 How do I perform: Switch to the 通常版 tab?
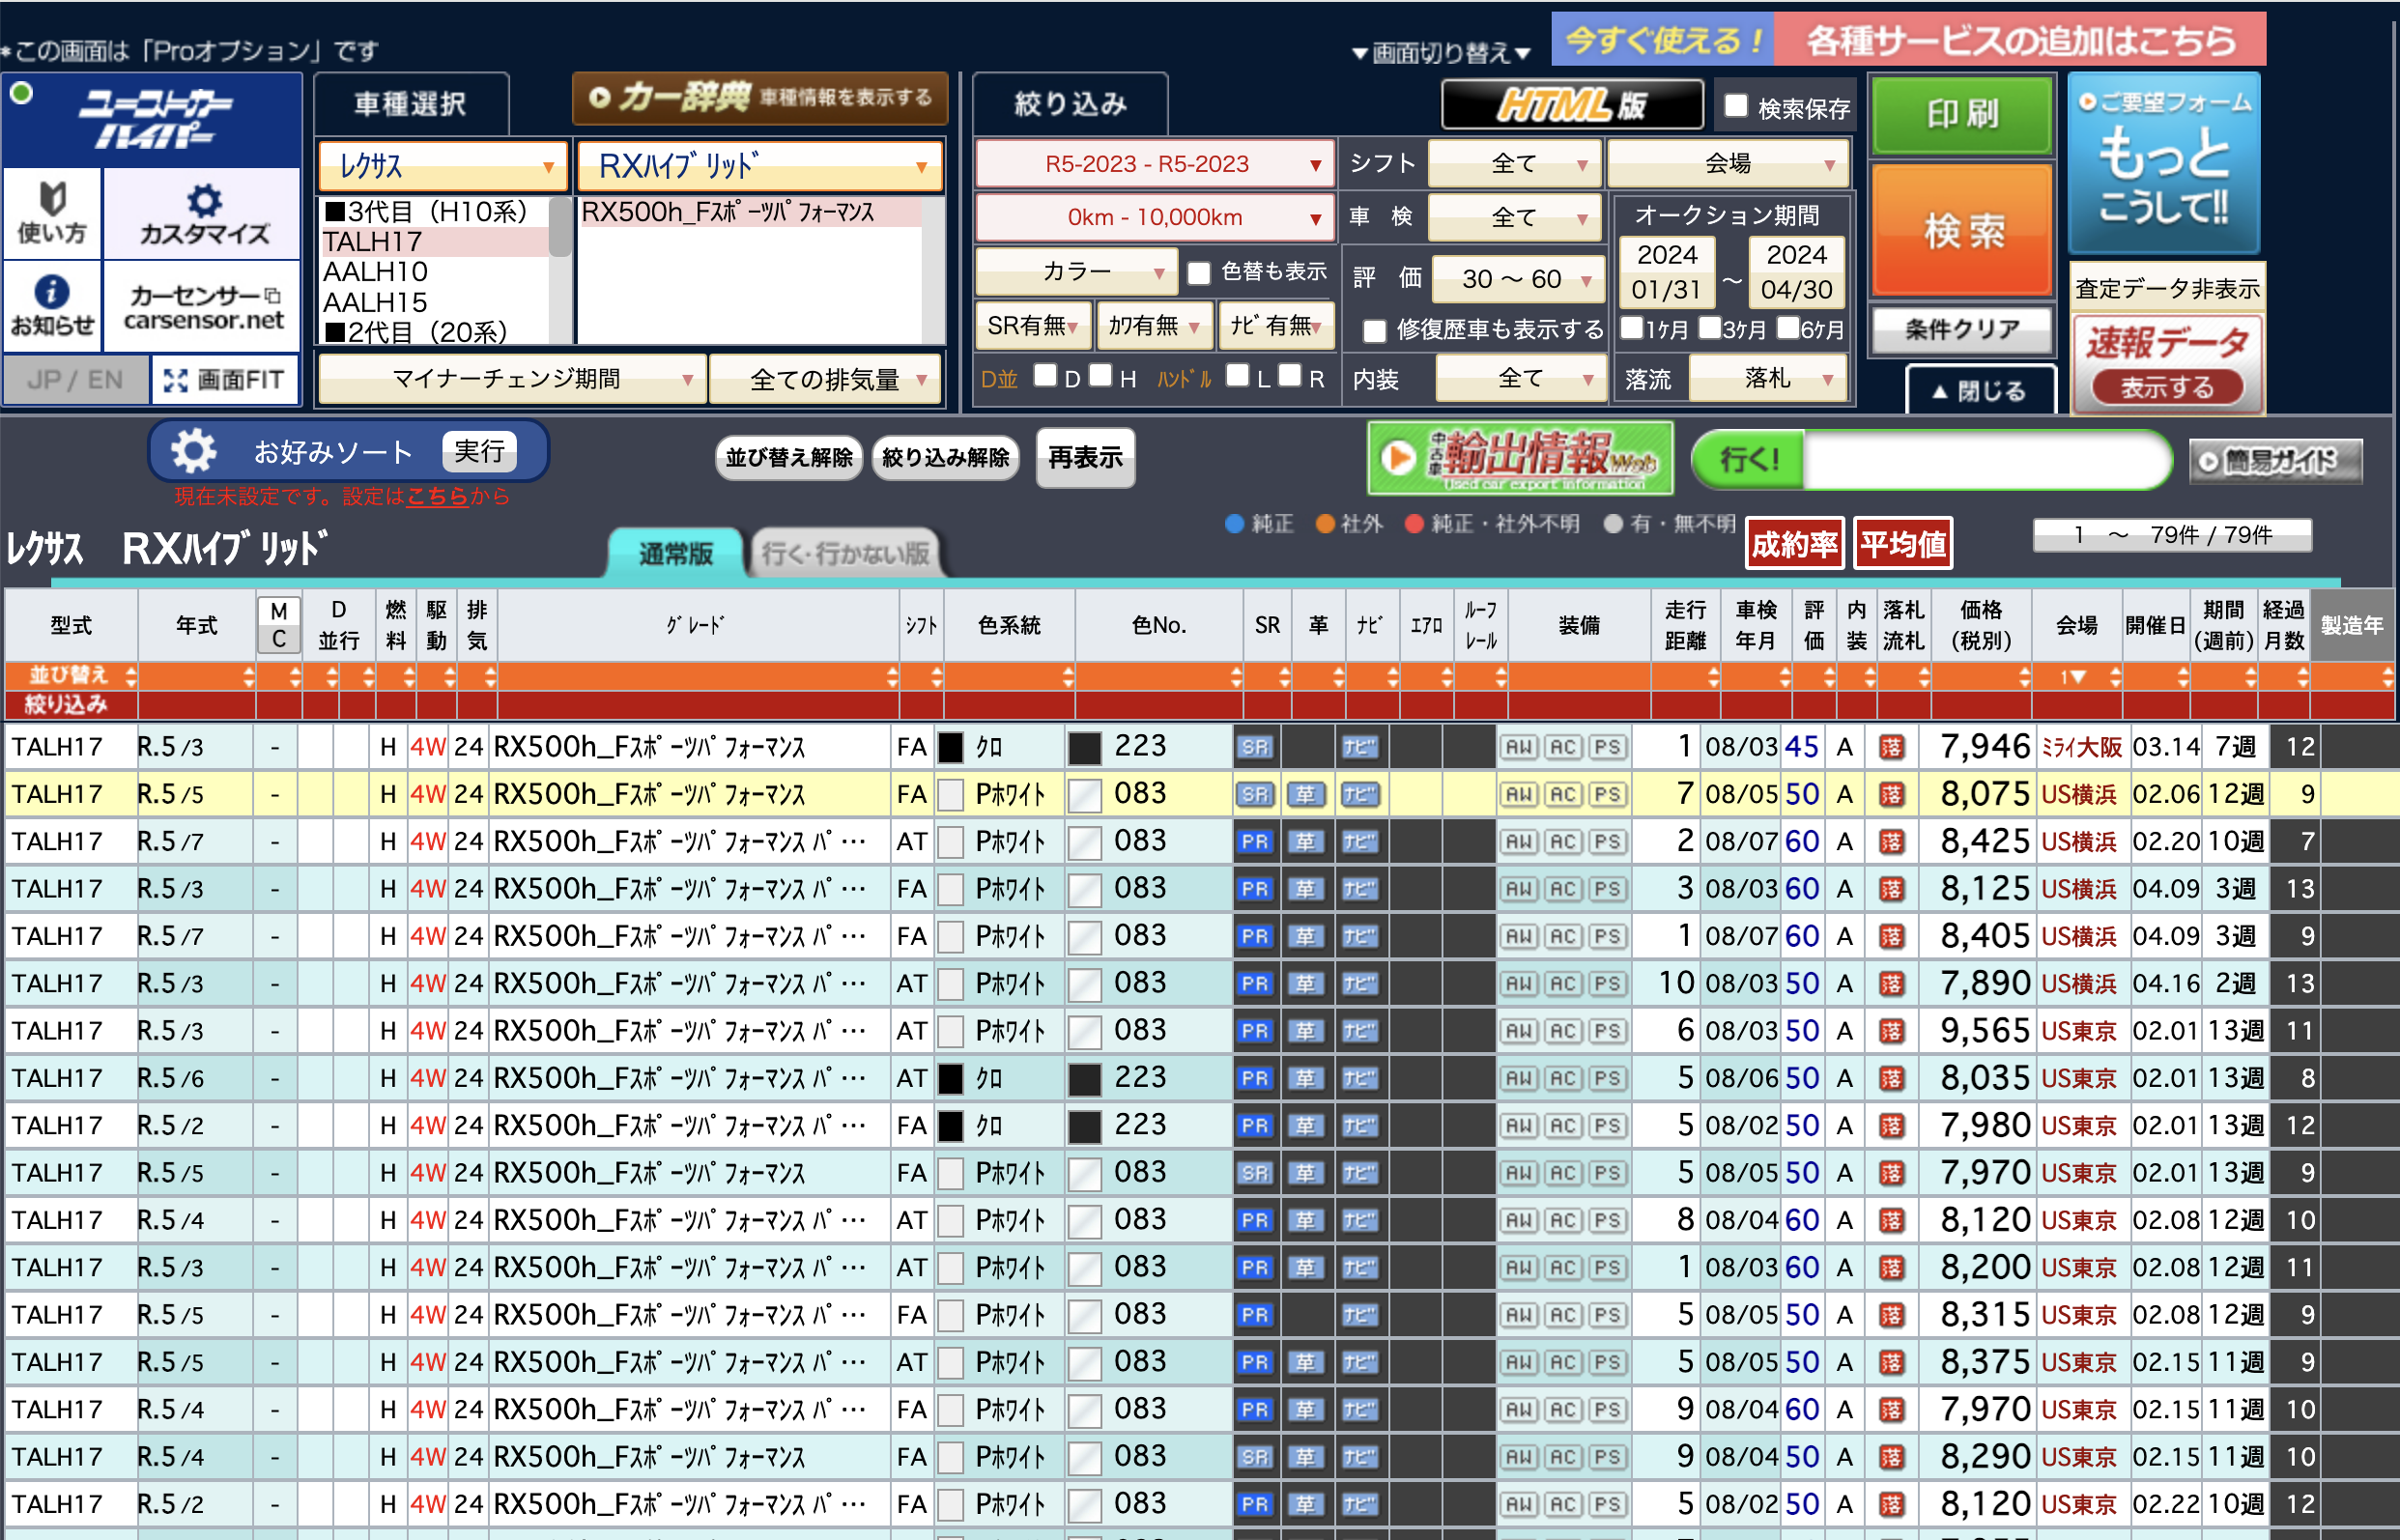pyautogui.click(x=675, y=553)
